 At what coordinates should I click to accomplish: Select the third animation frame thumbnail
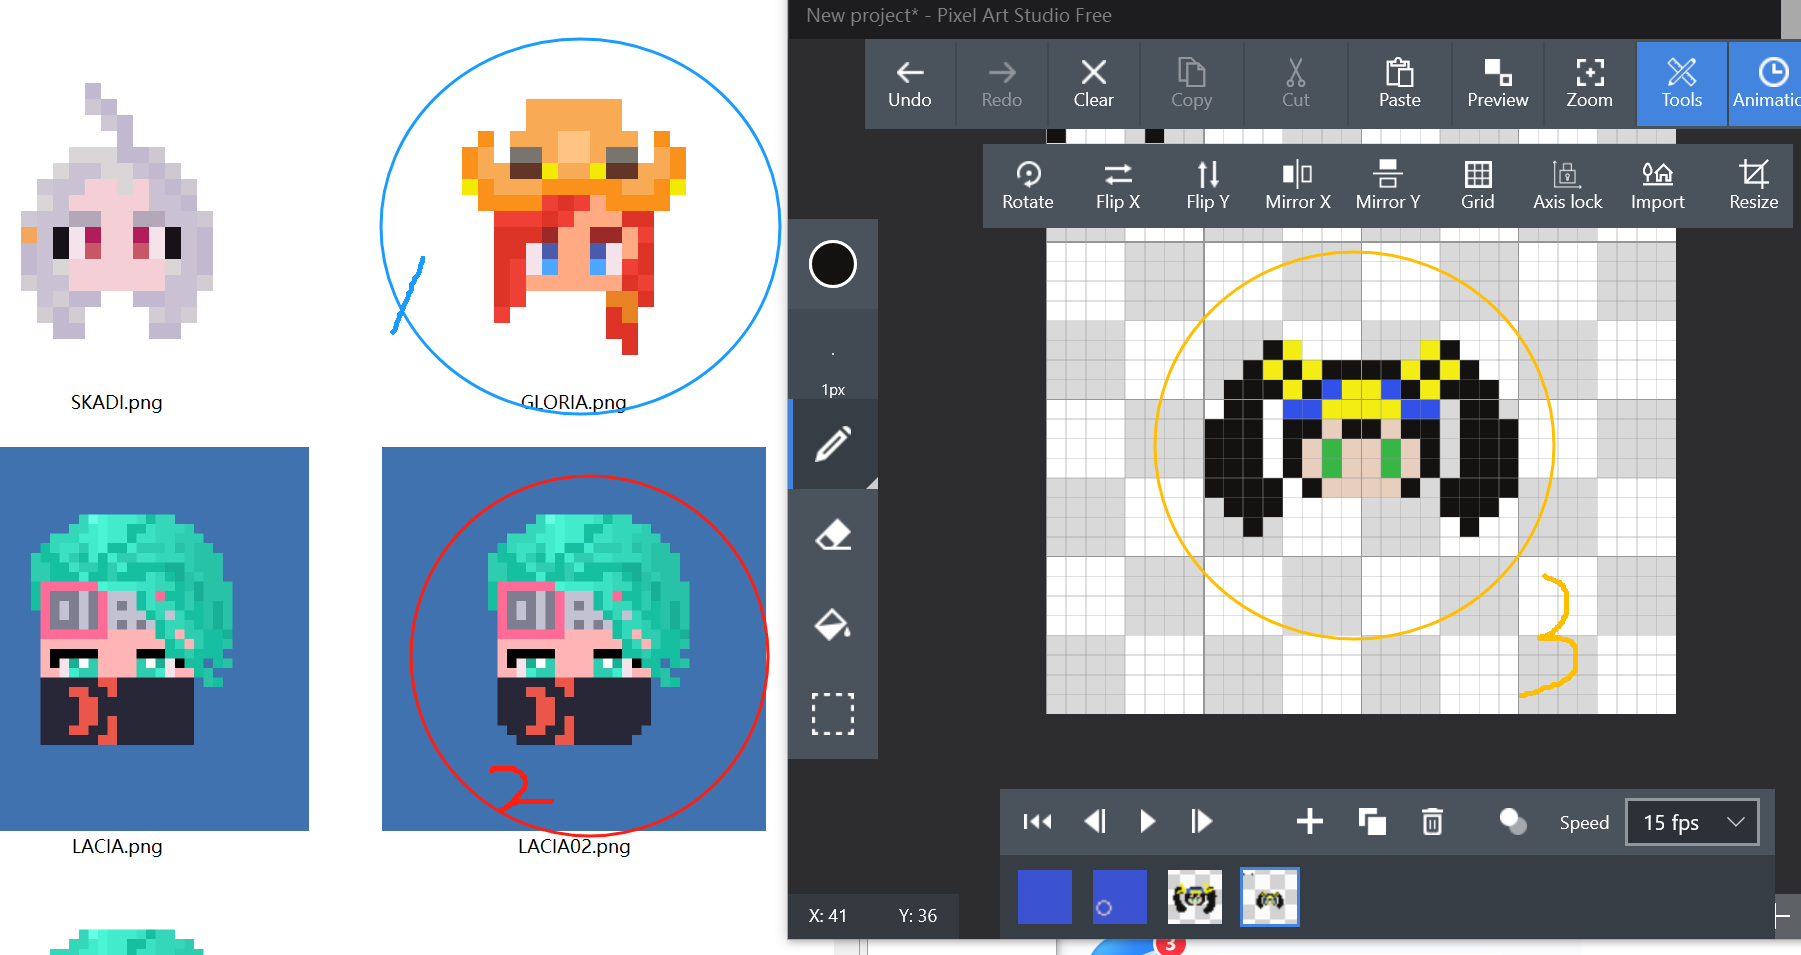tap(1195, 897)
